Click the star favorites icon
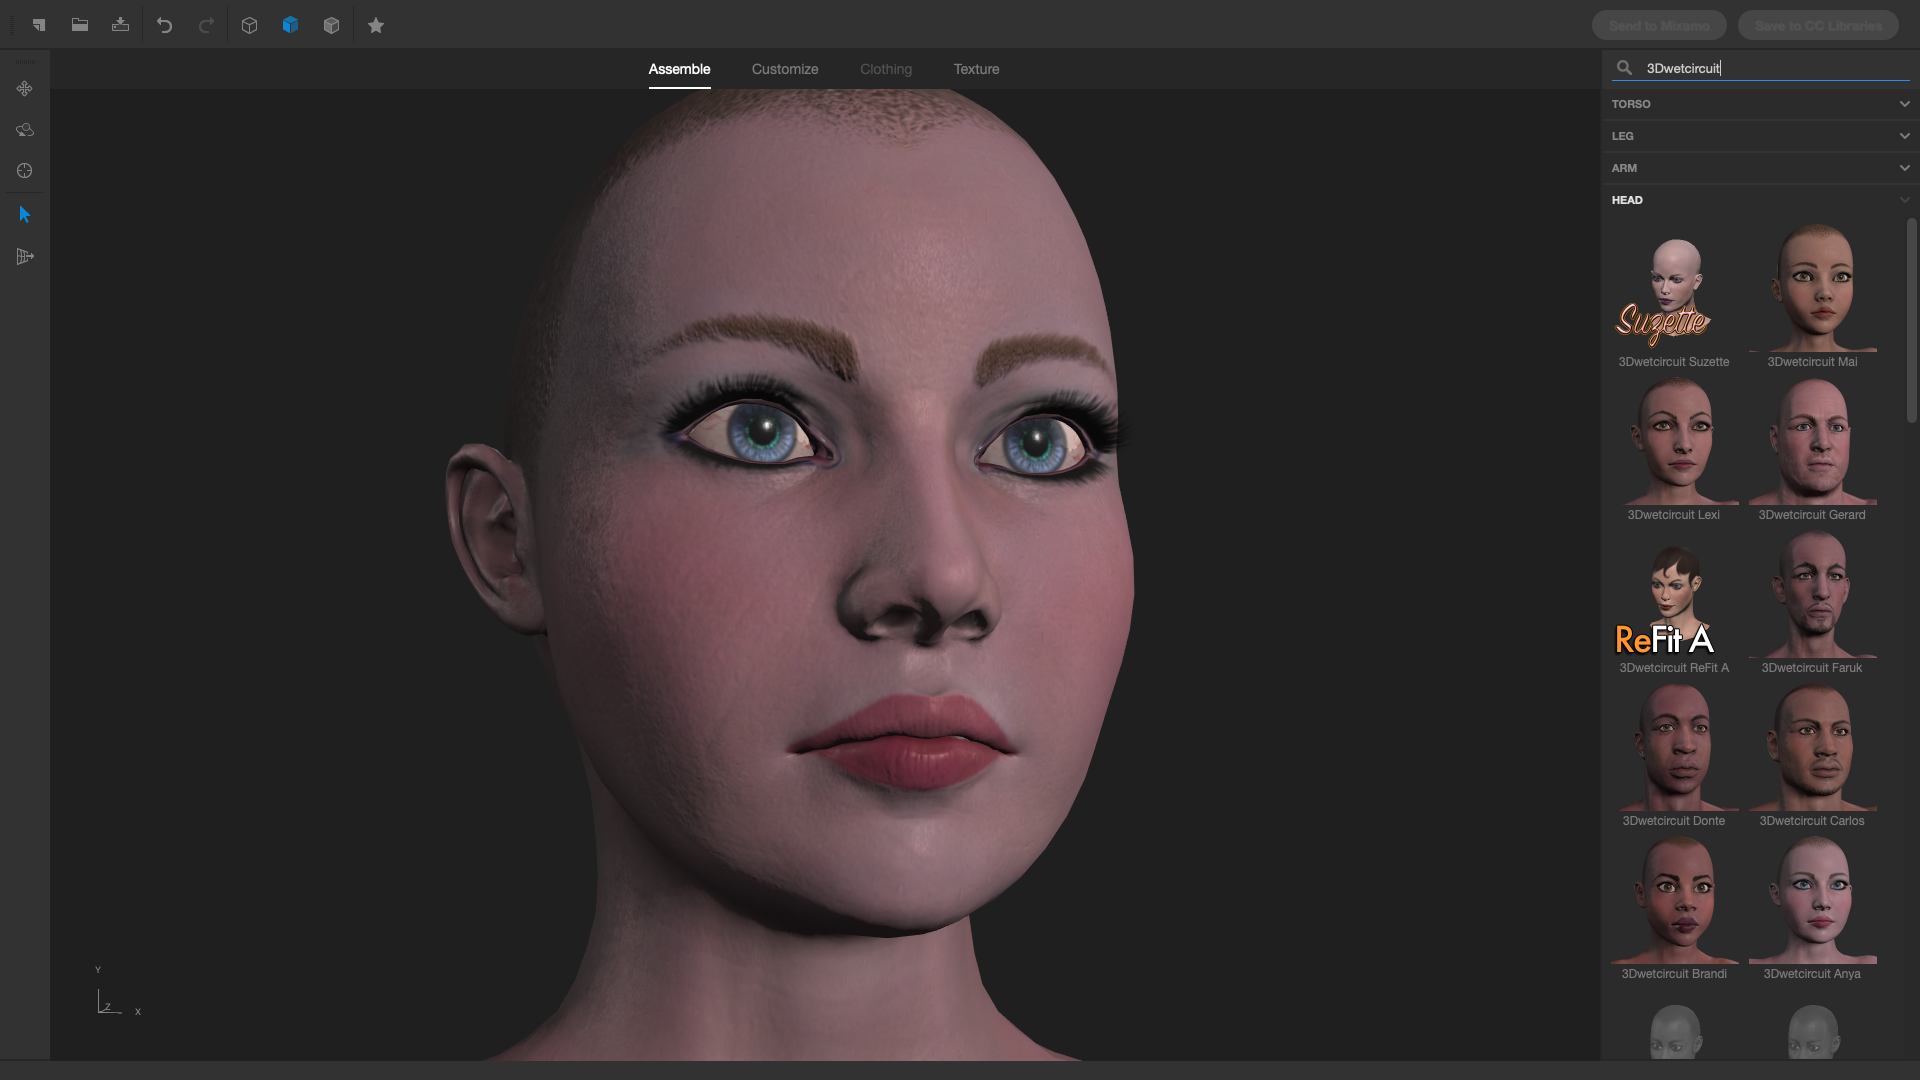This screenshot has height=1080, width=1920. click(x=376, y=25)
